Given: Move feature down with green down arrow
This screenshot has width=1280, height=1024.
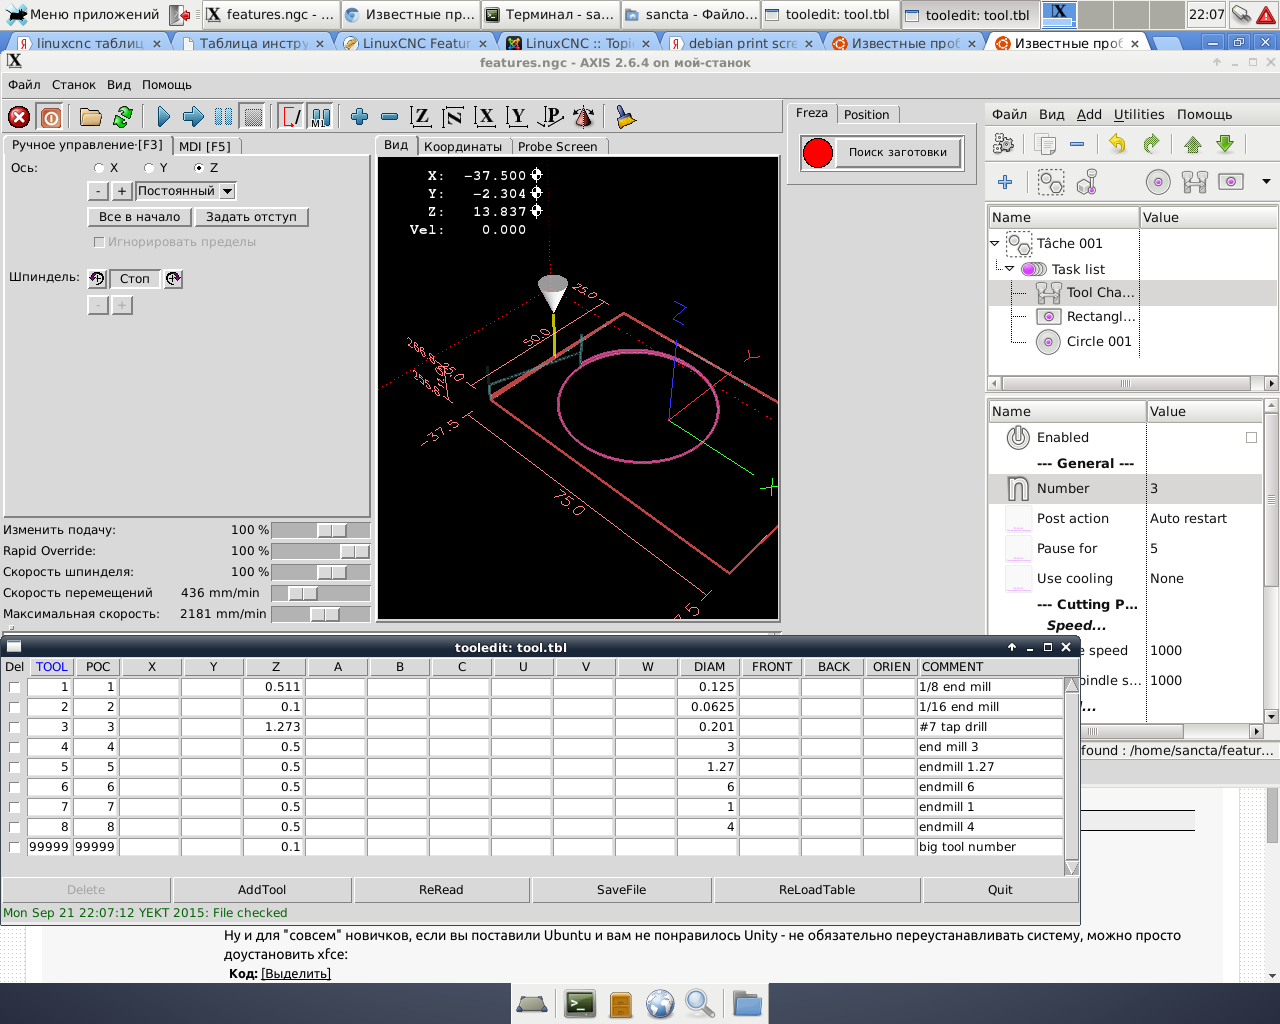Looking at the screenshot, I should tap(1225, 144).
